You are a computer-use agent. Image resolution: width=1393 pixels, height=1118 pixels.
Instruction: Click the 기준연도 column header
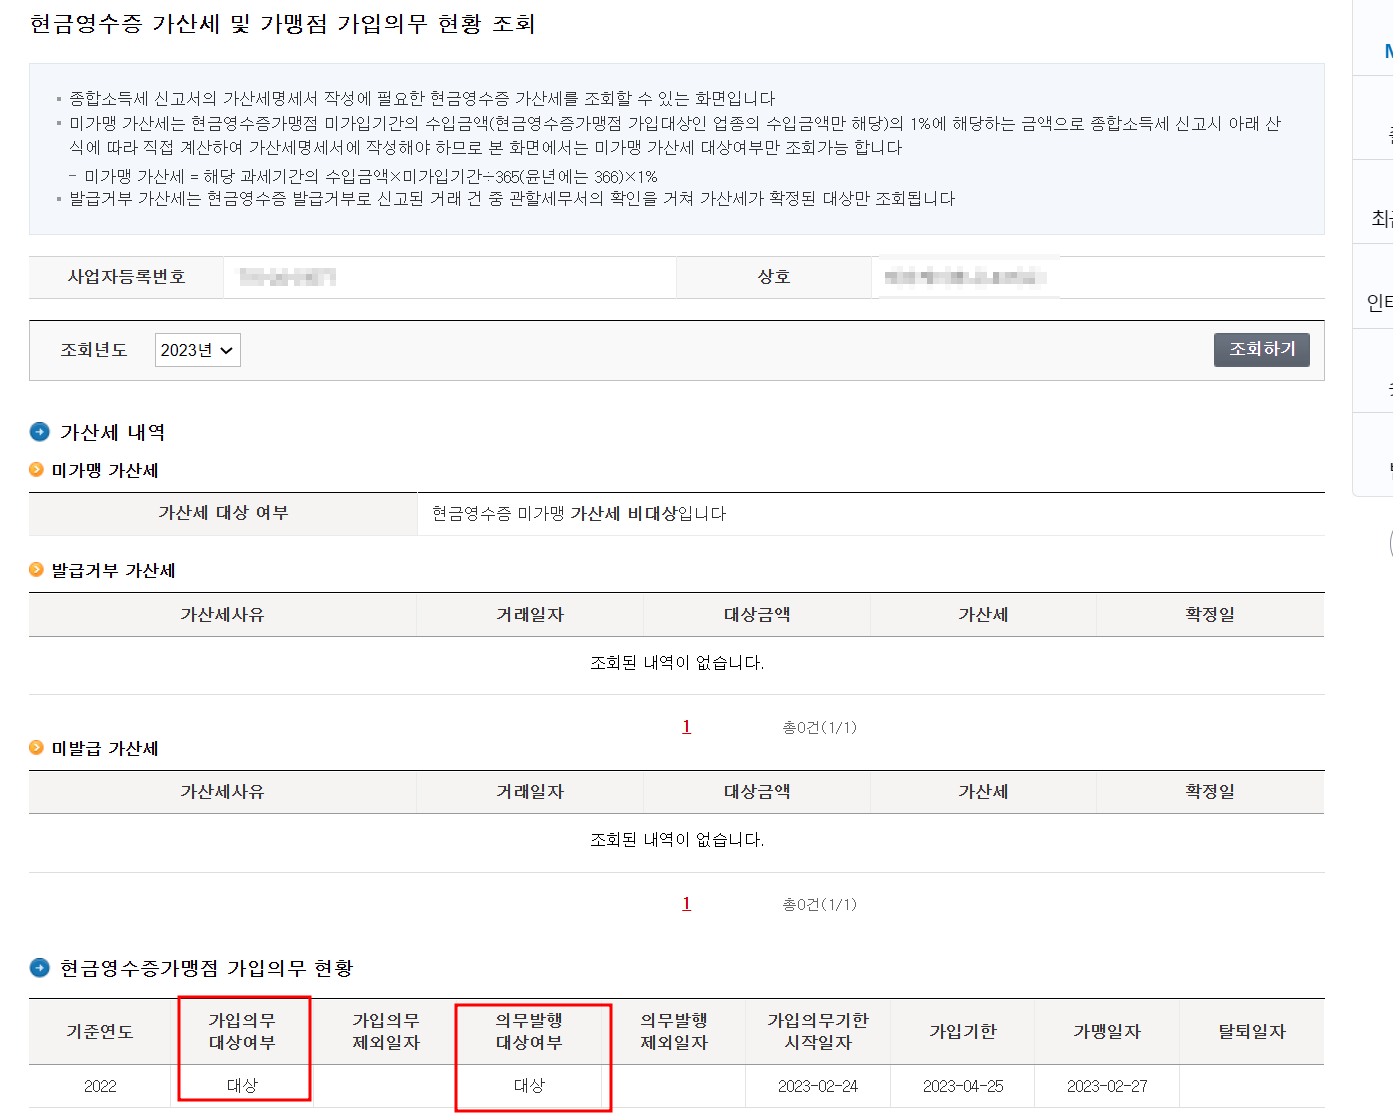[x=100, y=1032]
